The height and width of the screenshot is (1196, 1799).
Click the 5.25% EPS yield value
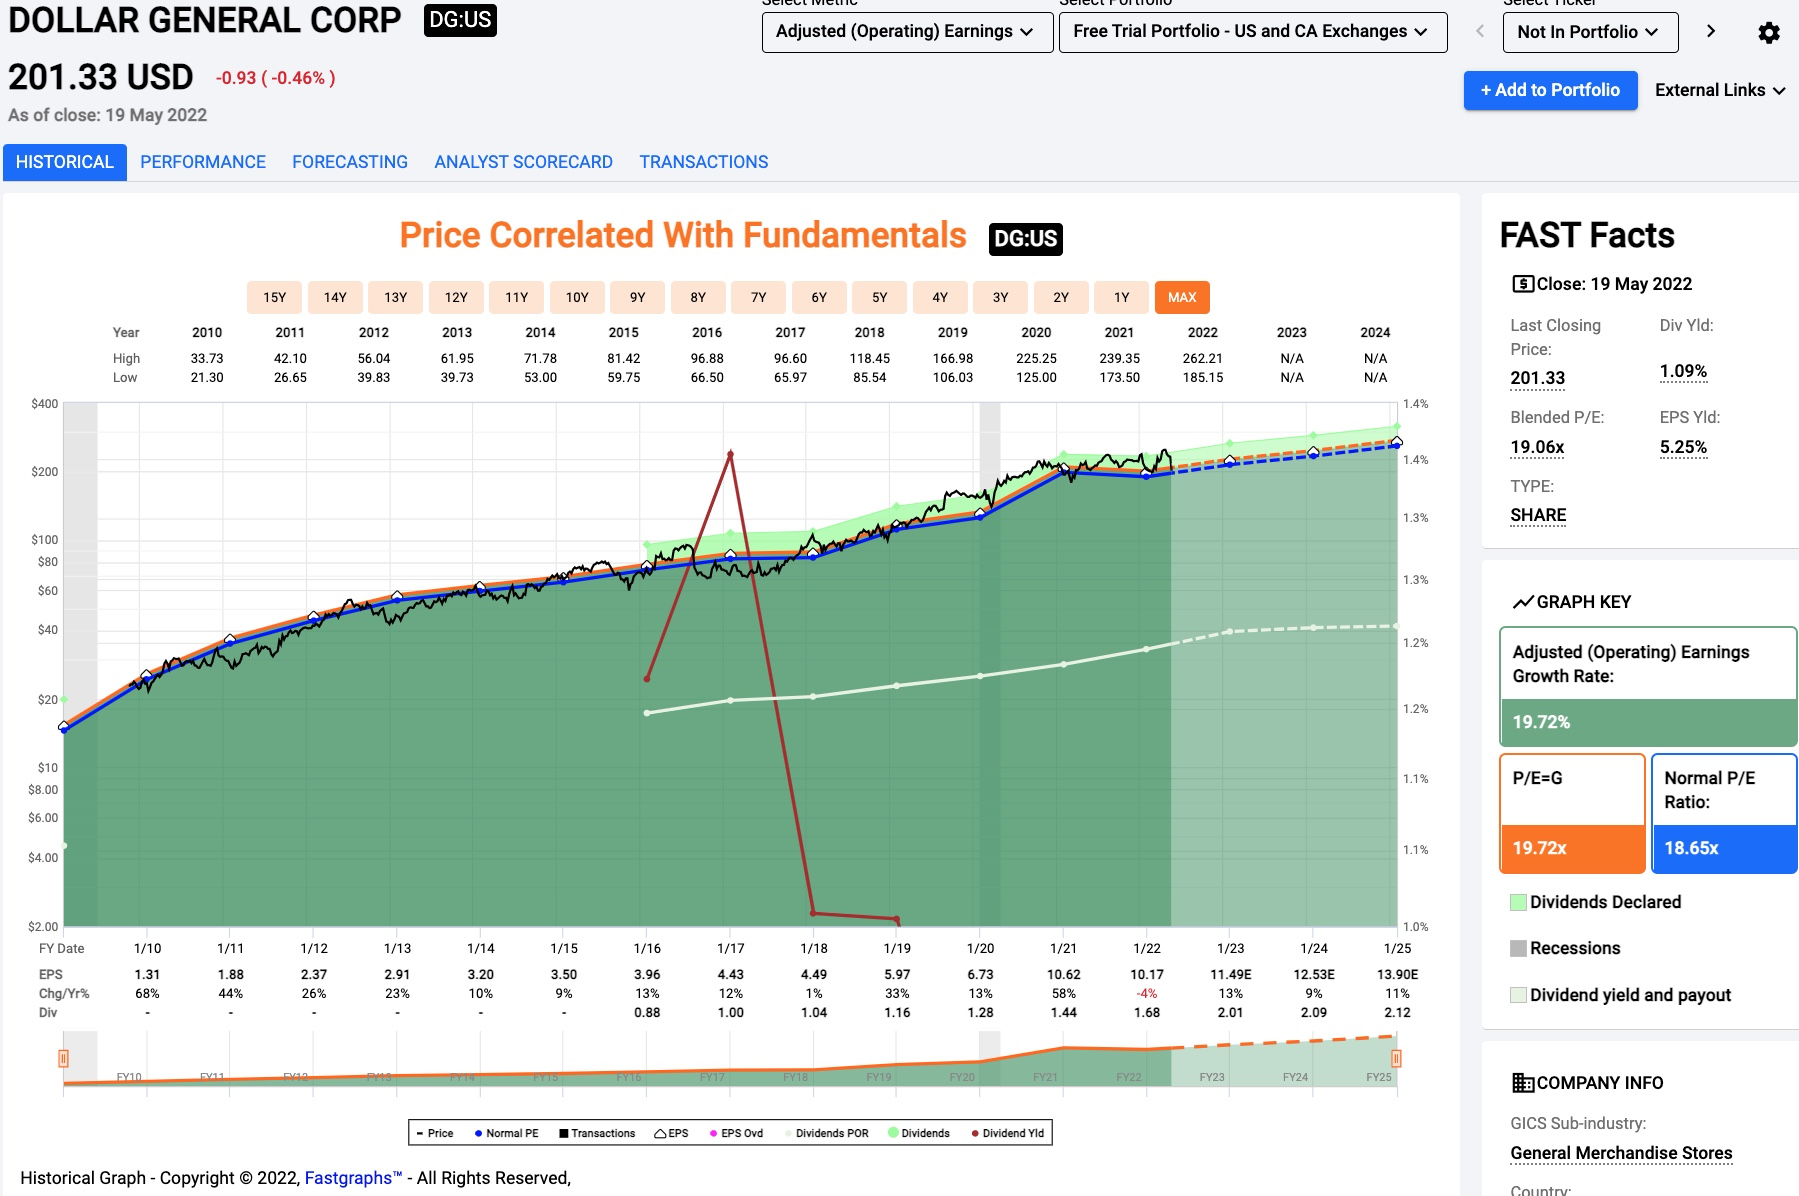pos(1684,447)
